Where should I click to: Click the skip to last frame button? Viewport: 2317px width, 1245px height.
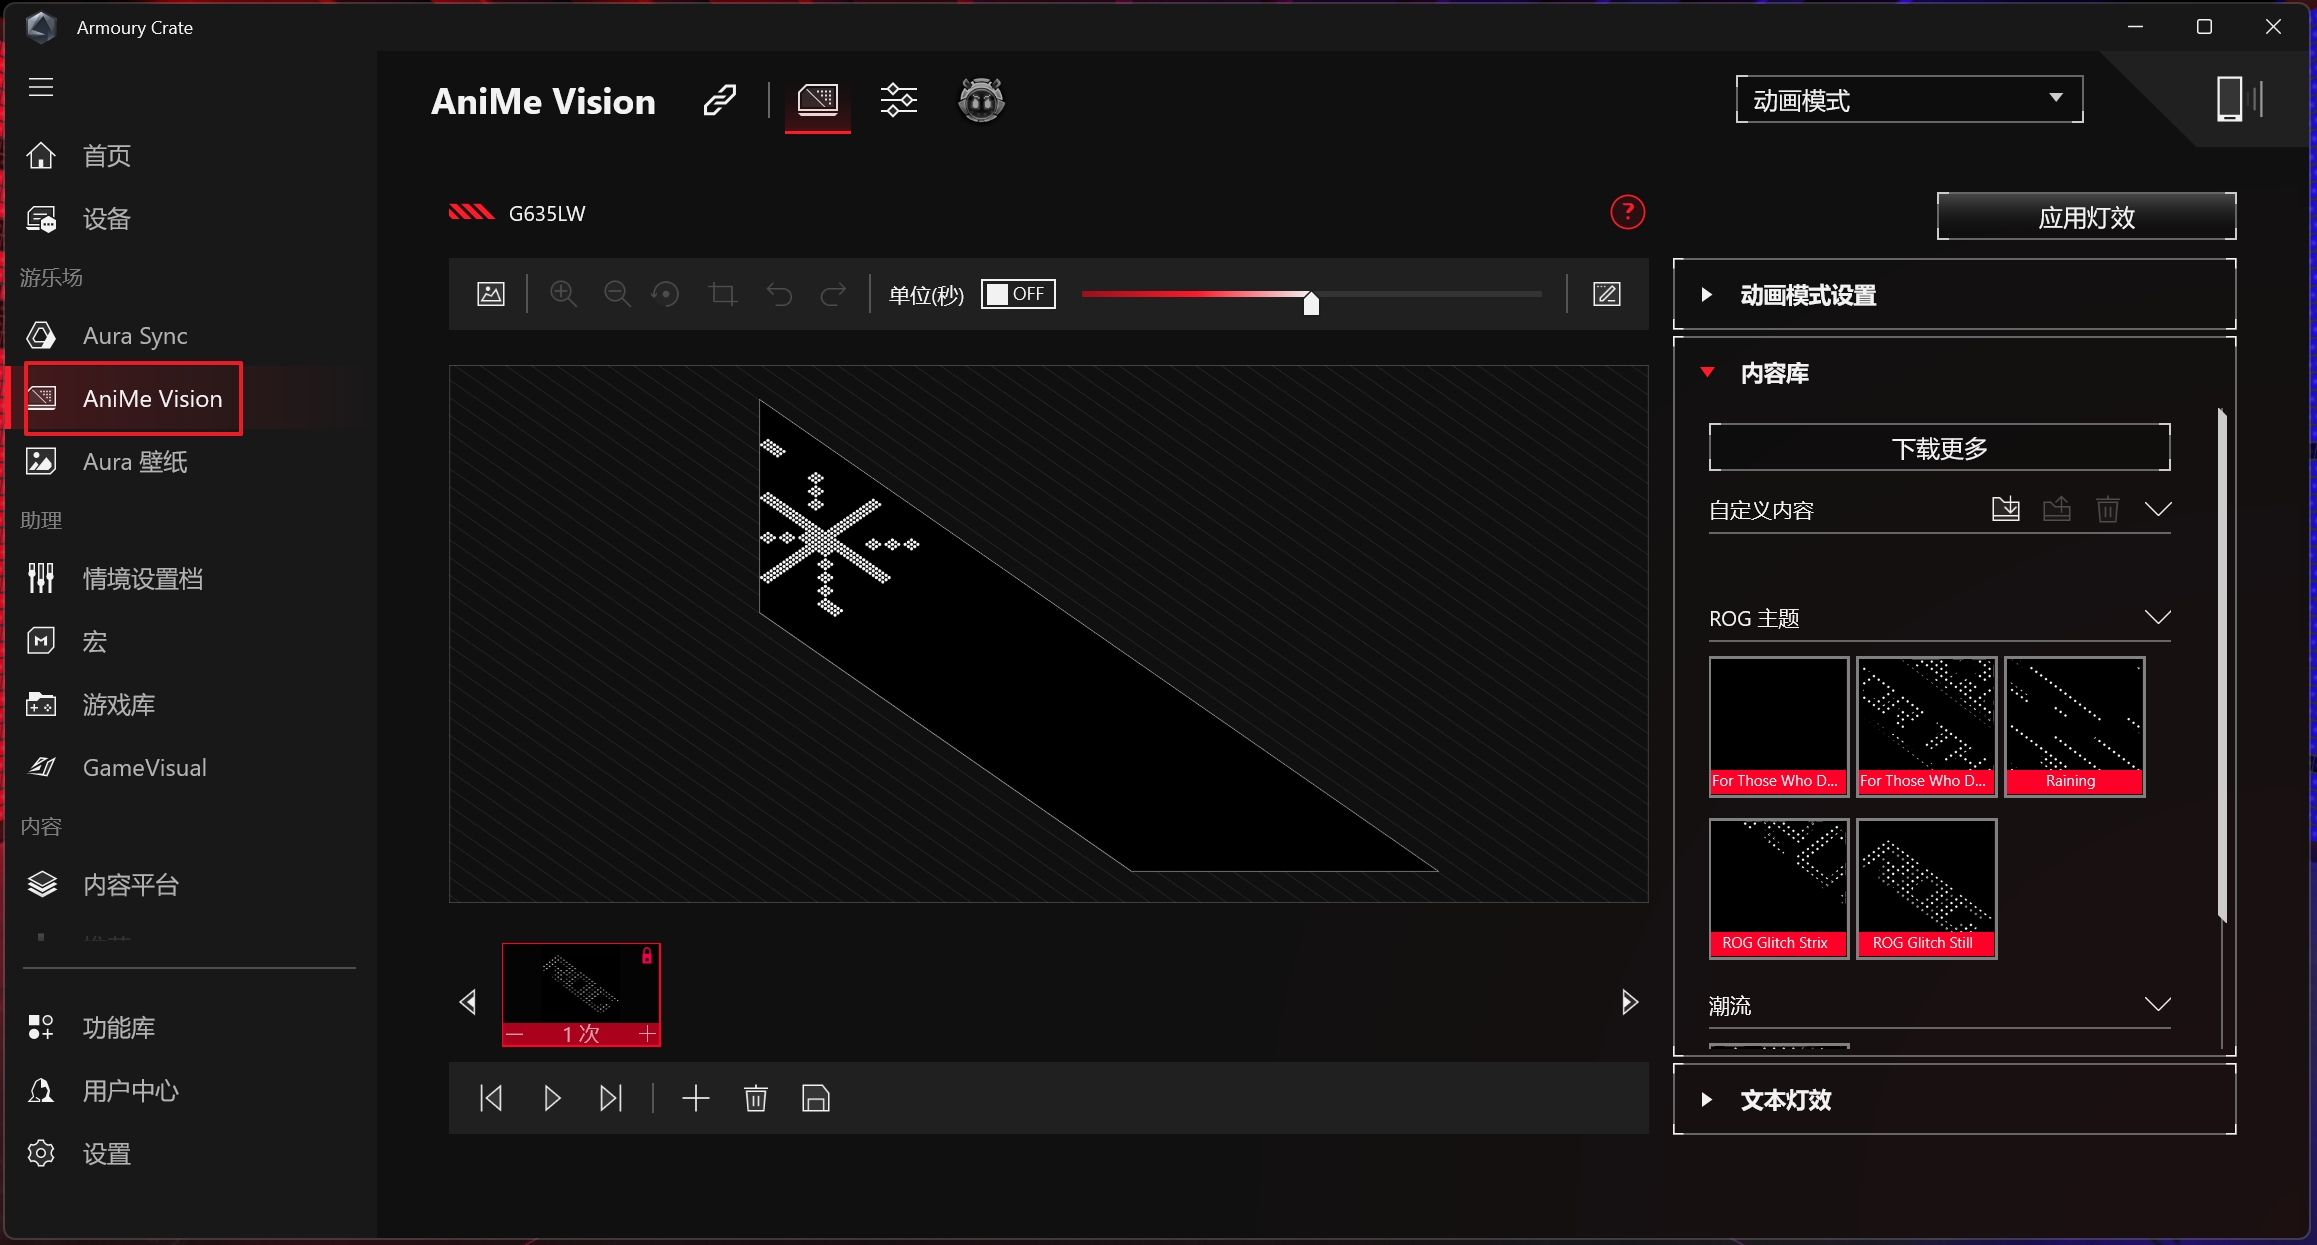(x=611, y=1098)
